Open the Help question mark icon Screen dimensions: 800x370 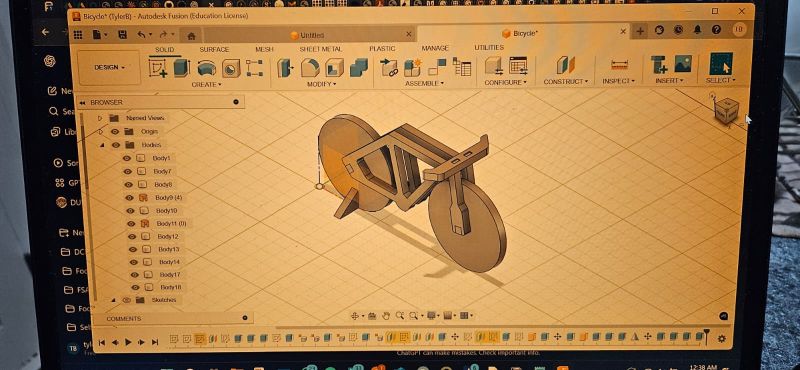coord(716,30)
